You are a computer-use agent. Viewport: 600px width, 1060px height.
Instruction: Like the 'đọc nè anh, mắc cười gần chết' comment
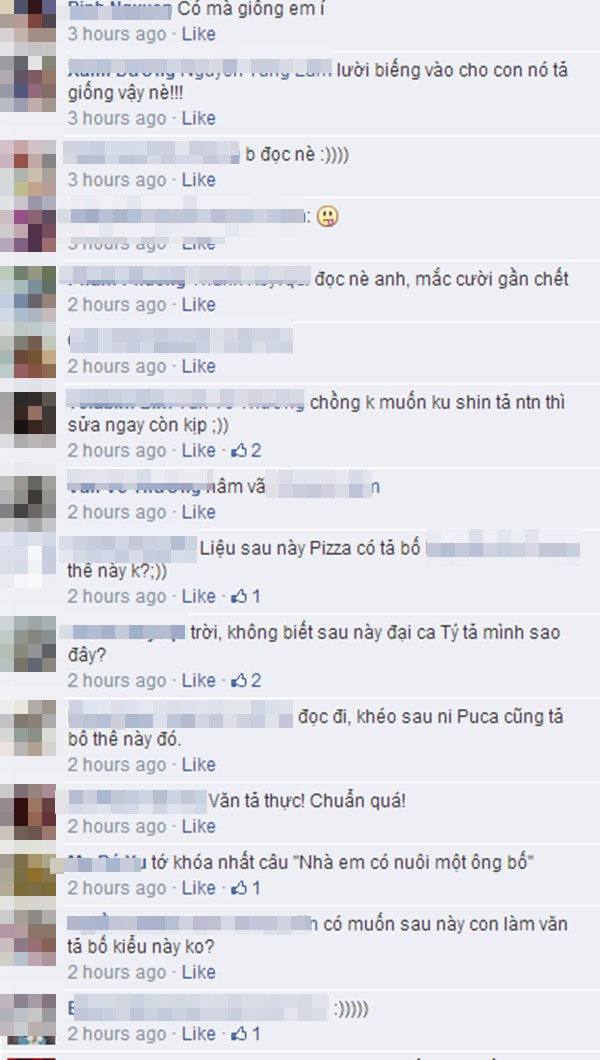tap(199, 305)
